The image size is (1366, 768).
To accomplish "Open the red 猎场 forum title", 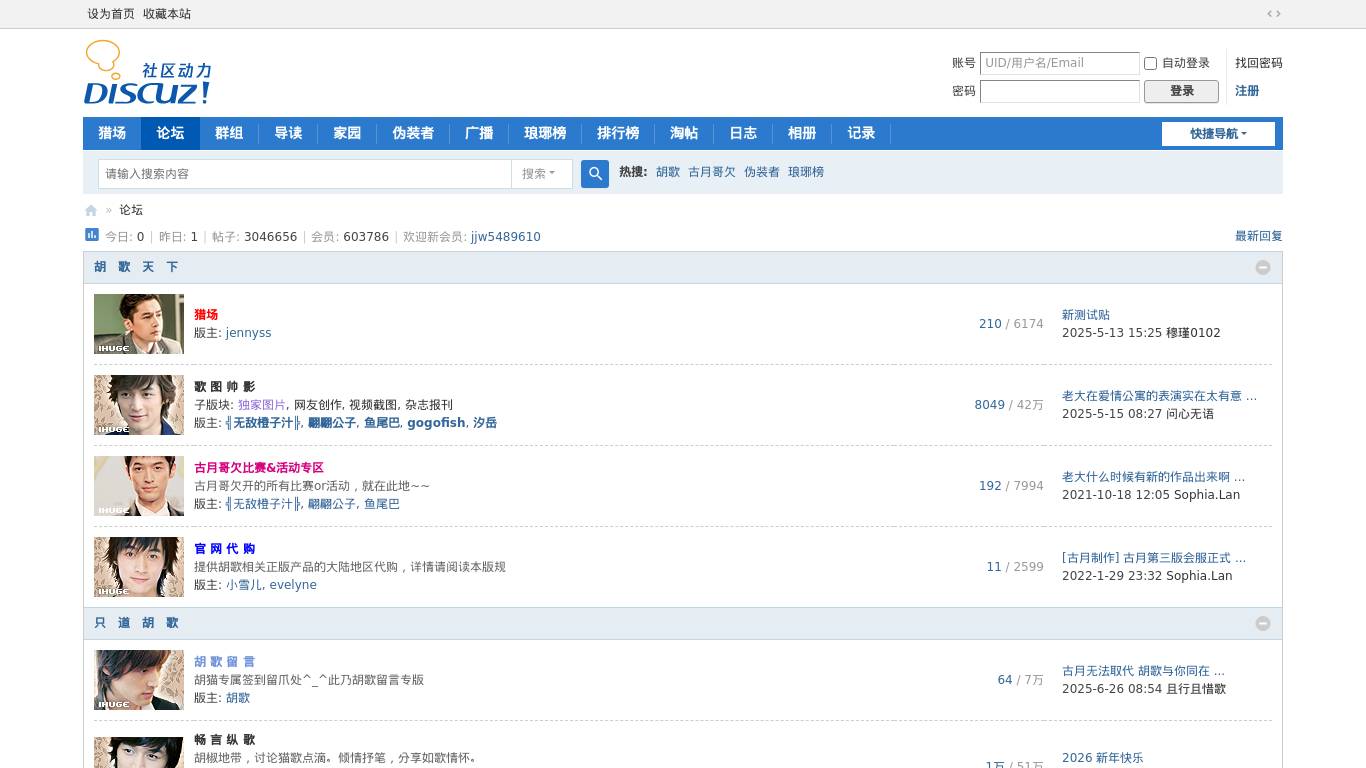I will pyautogui.click(x=206, y=314).
